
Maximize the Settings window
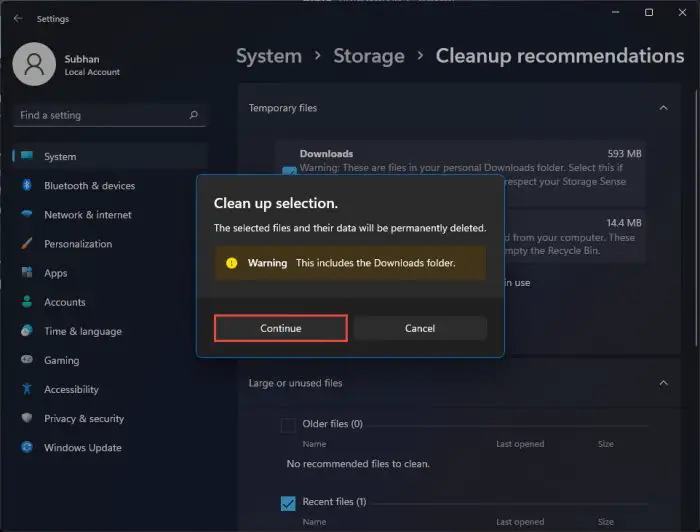coord(649,12)
